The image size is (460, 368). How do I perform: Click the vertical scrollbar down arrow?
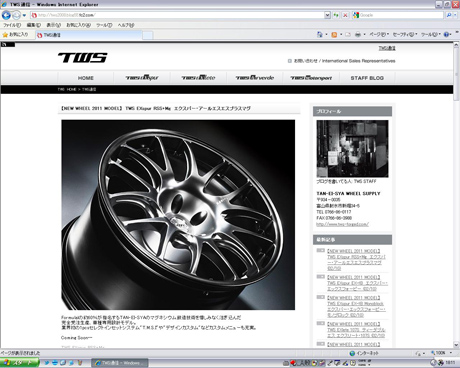click(x=456, y=345)
